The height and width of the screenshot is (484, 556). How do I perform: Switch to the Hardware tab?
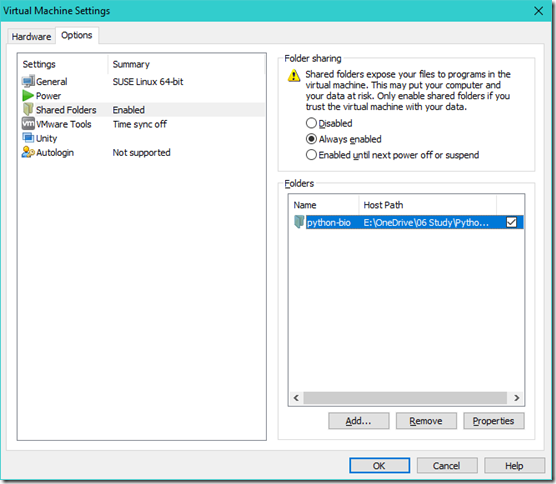[x=31, y=37]
